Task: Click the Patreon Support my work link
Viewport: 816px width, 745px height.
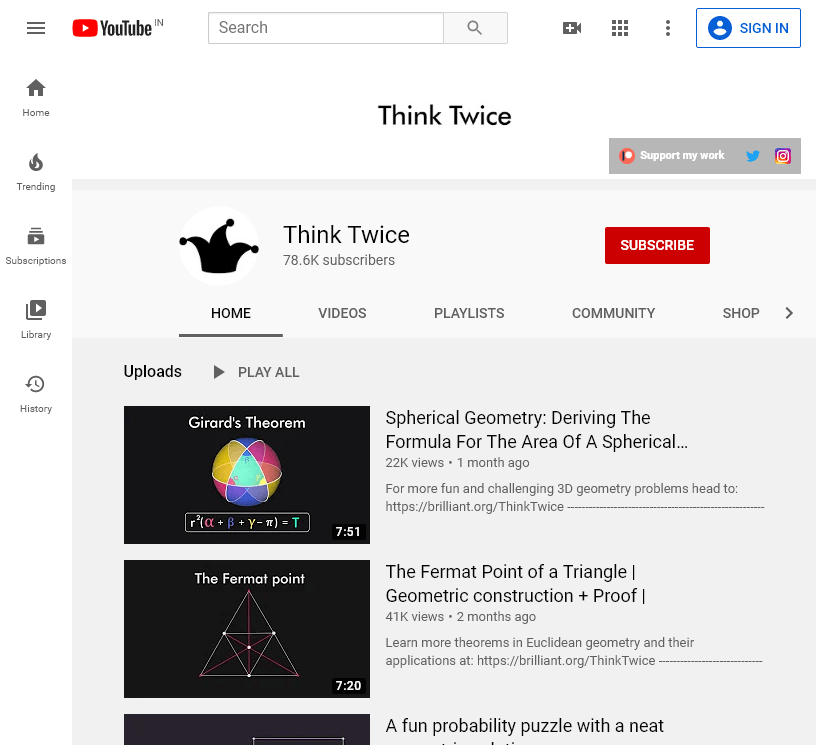Action: (672, 156)
